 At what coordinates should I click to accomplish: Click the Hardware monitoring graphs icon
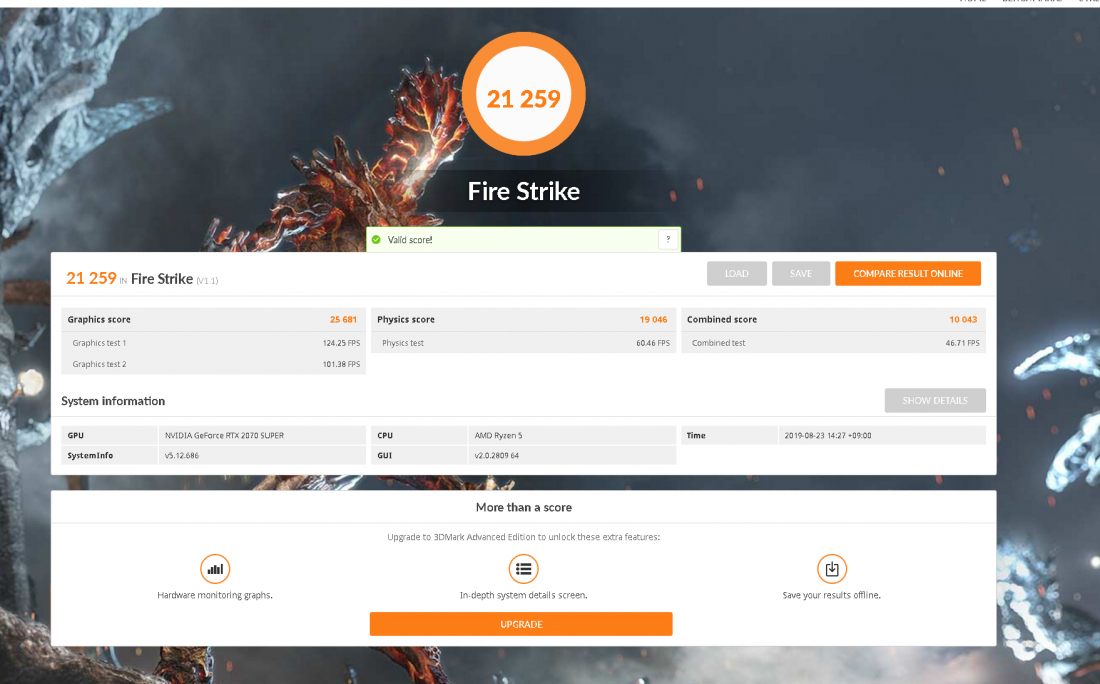pyautogui.click(x=215, y=569)
